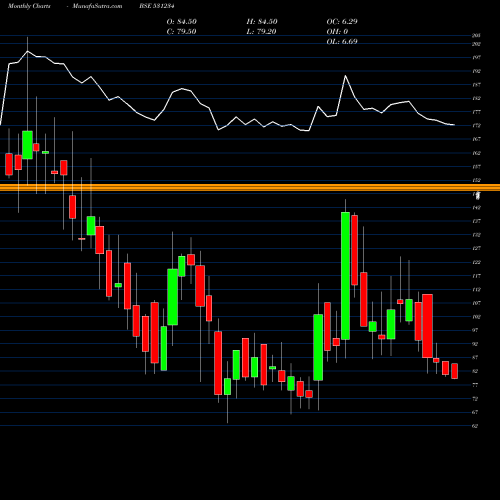The image size is (500, 500).
Task: Click the 127 price axis label
Action: (476, 248)
